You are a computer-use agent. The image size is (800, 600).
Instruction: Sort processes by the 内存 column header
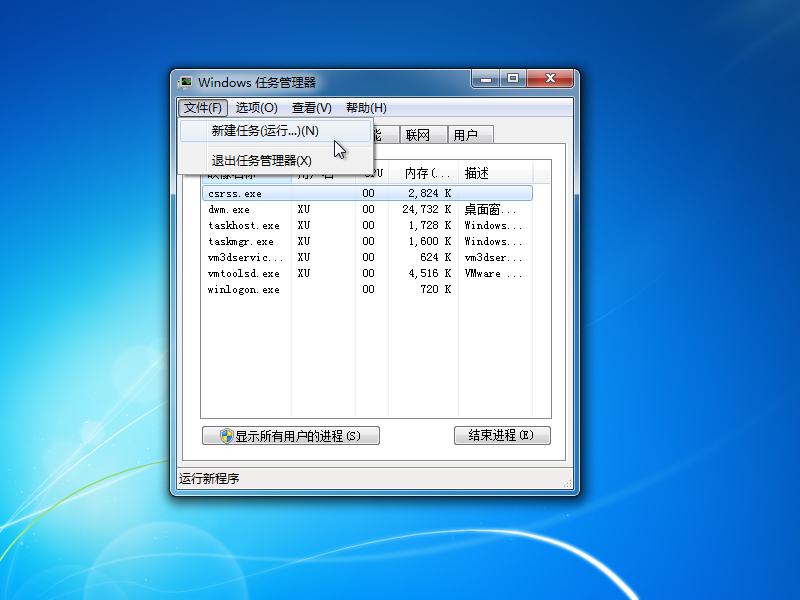pos(422,172)
